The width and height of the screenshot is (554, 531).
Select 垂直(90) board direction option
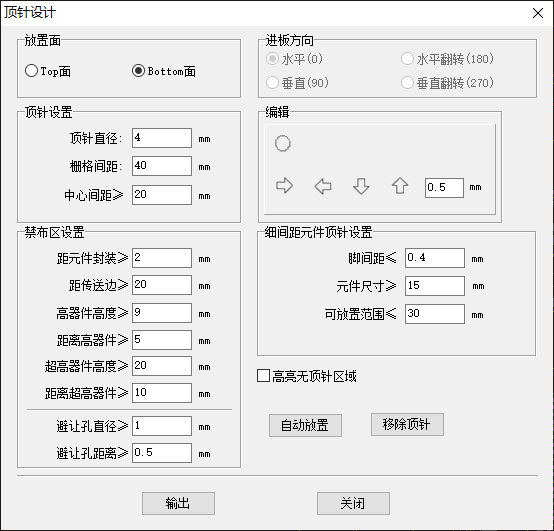click(297, 83)
